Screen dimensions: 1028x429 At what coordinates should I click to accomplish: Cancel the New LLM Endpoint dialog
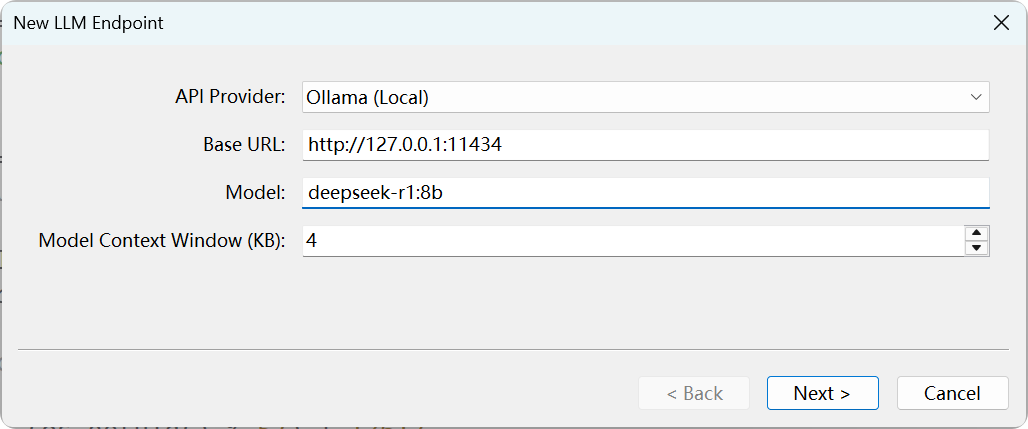click(x=951, y=393)
